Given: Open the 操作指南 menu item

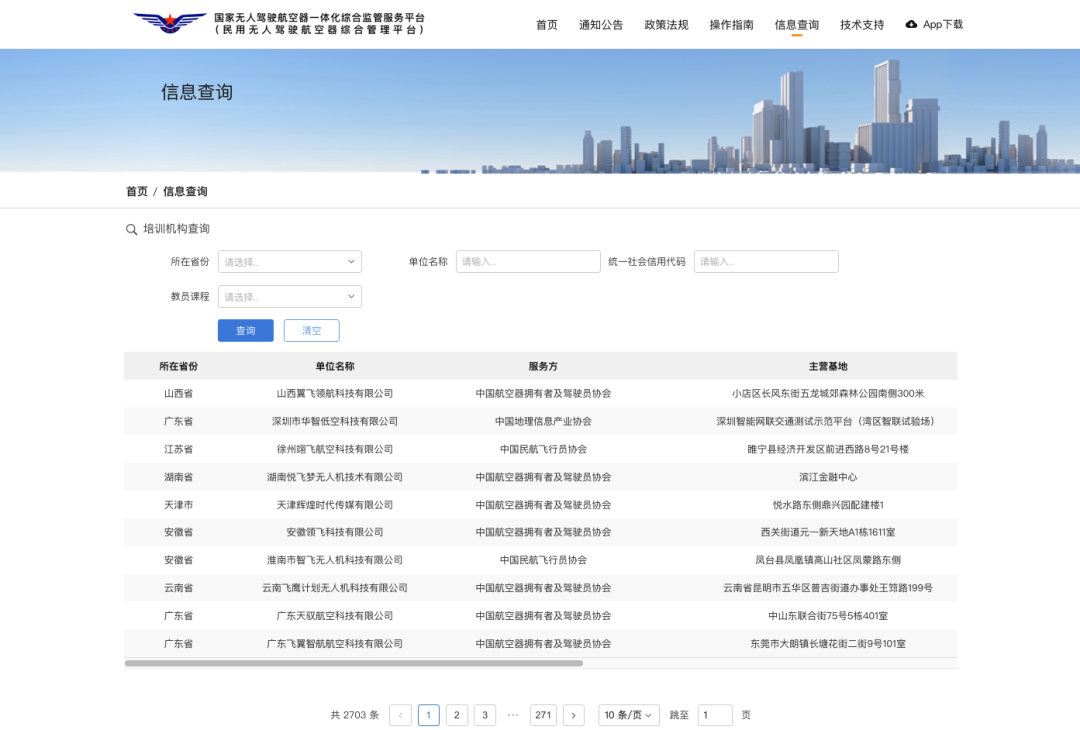Looking at the screenshot, I should [x=731, y=25].
